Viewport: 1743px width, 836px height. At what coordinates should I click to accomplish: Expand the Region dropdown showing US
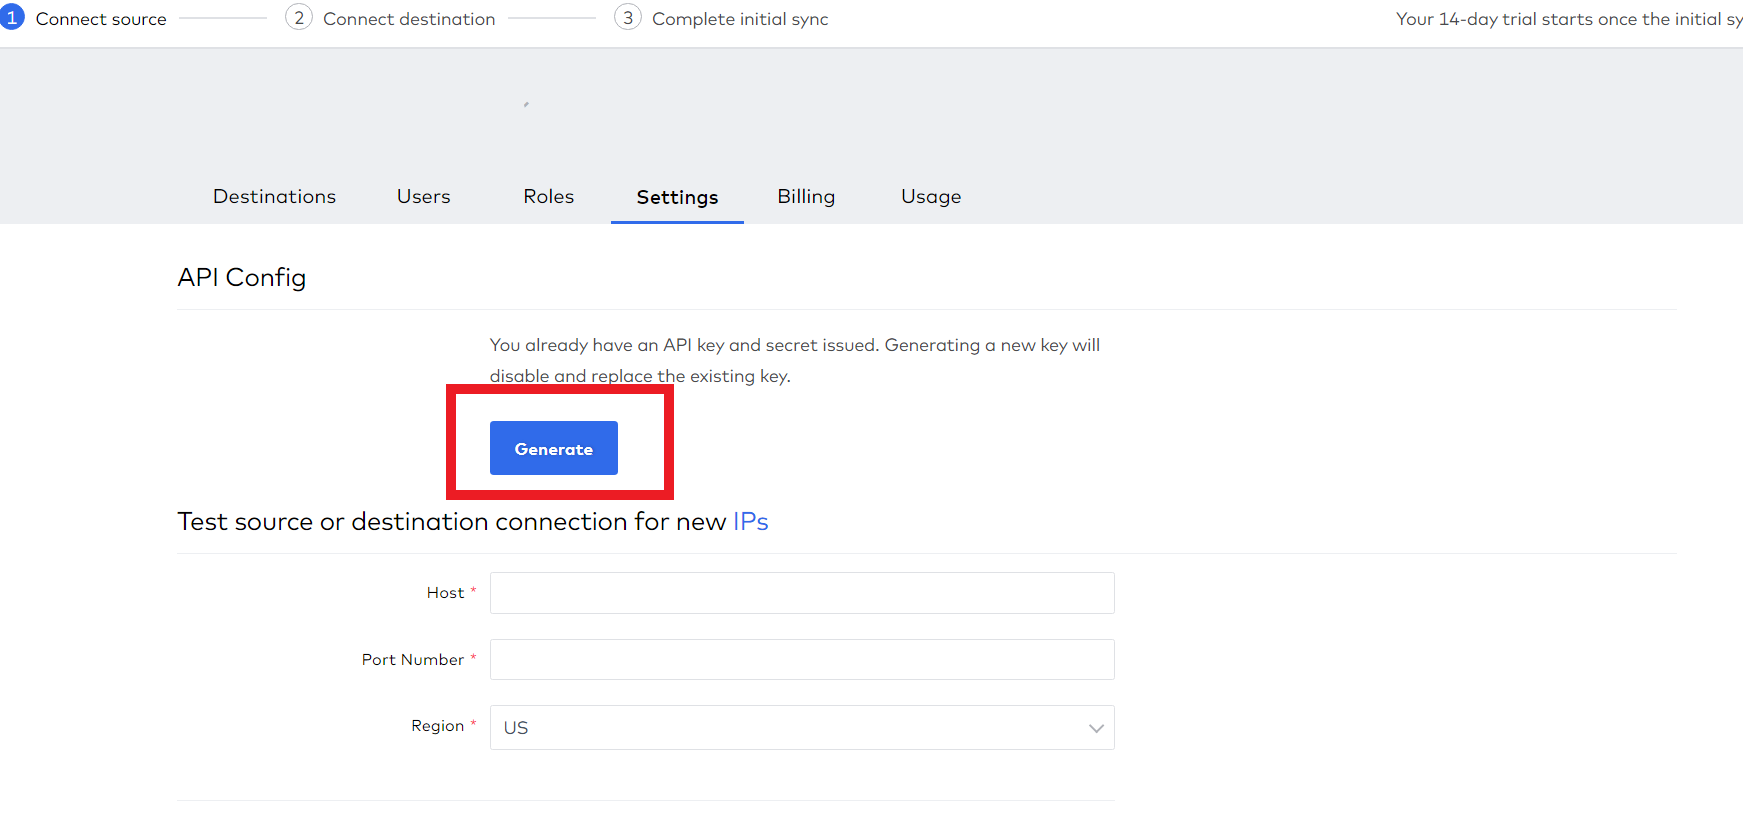click(x=802, y=728)
